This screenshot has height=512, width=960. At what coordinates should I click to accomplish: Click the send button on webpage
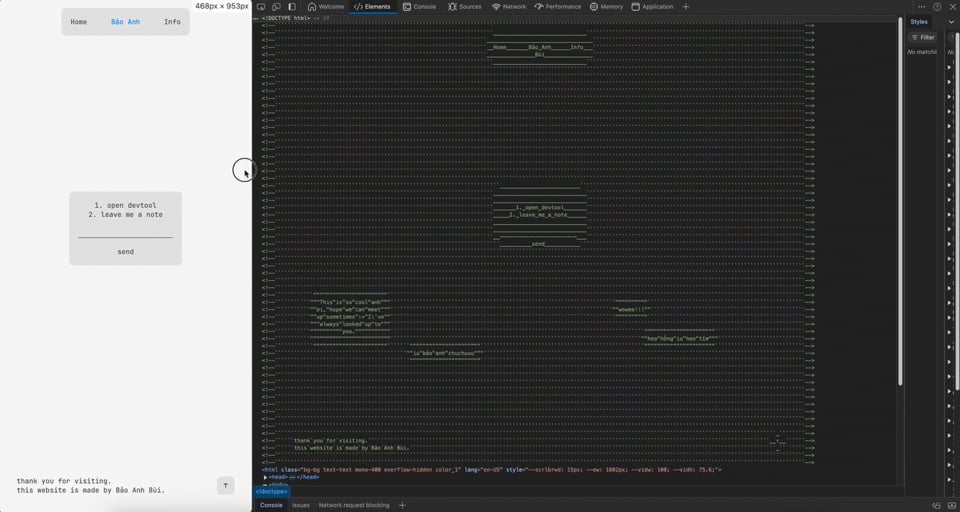click(x=126, y=252)
